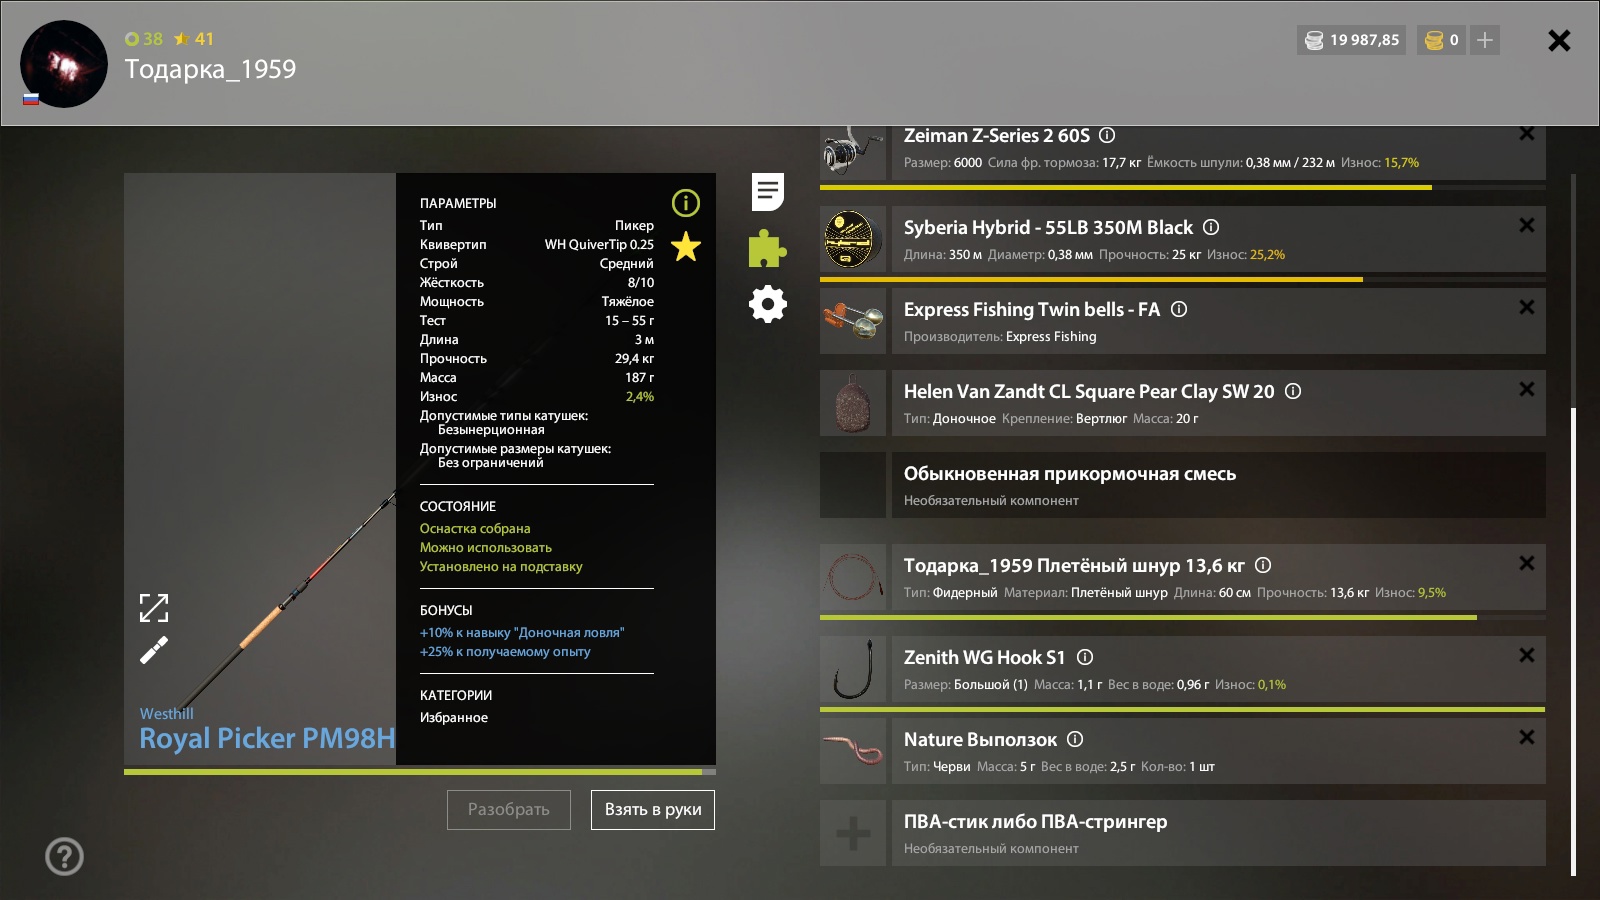Close the inventory screen with X
This screenshot has height=900, width=1600.
[1559, 40]
